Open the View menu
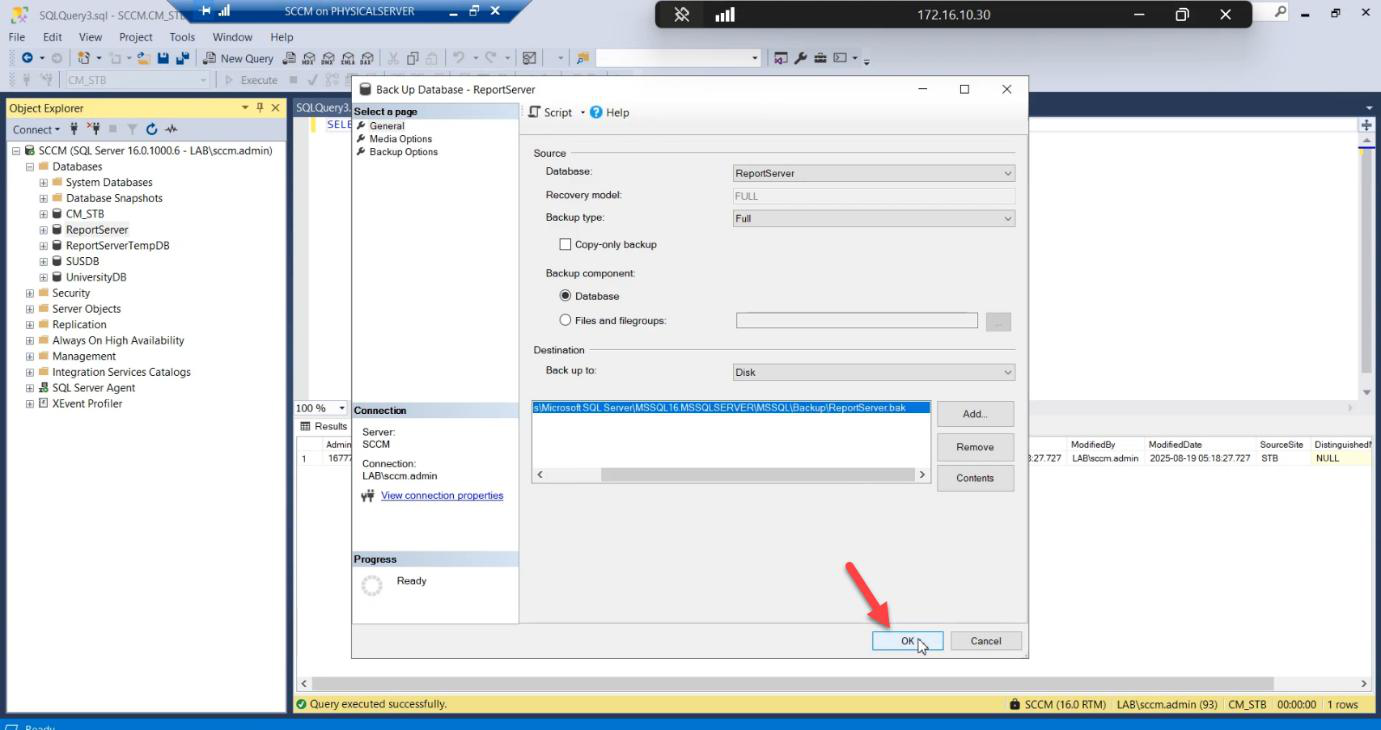 click(x=90, y=37)
